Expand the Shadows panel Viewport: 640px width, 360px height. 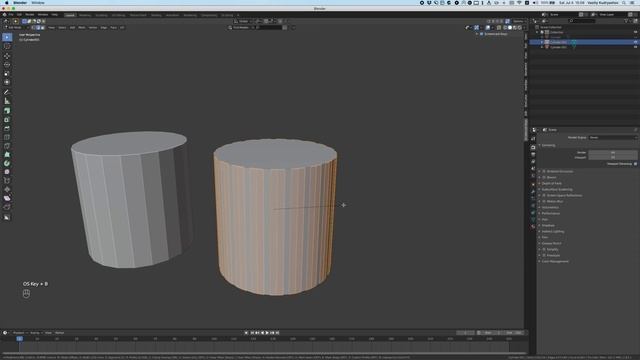547,225
